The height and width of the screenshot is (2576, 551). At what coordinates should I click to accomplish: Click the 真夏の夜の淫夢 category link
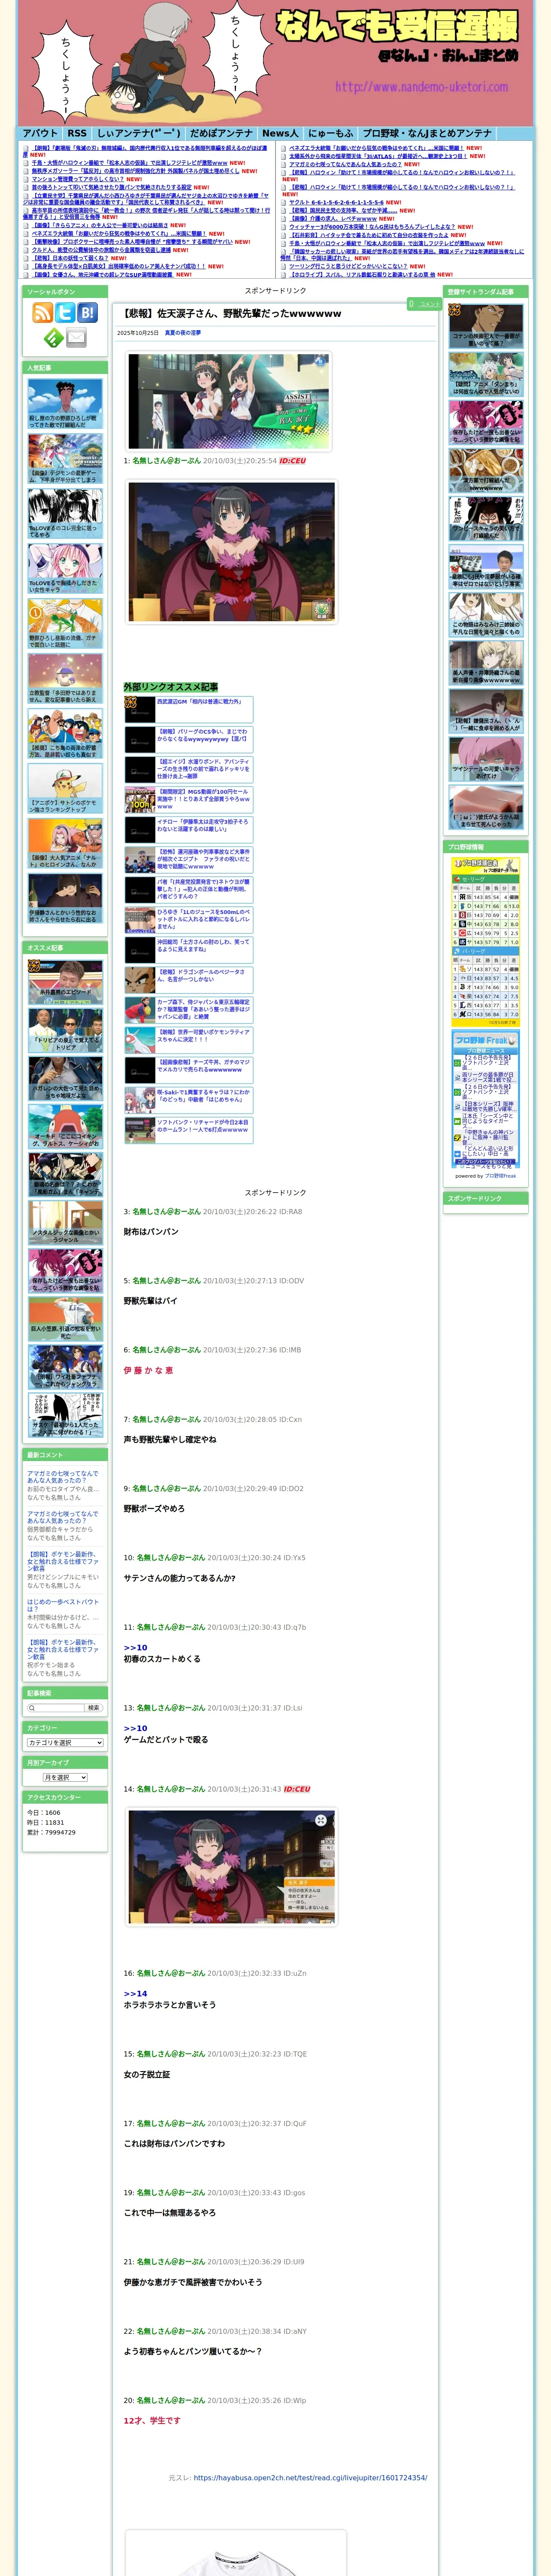[182, 333]
